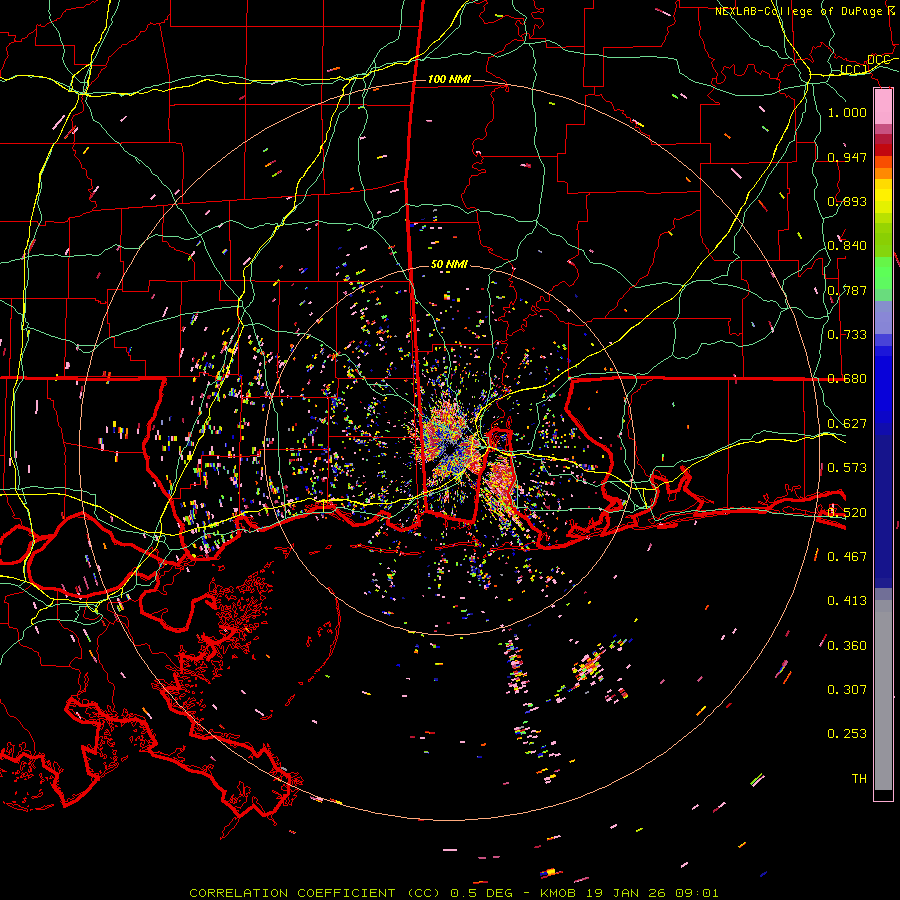Select the 0.893 scale label
900x900 pixels.
pos(847,201)
